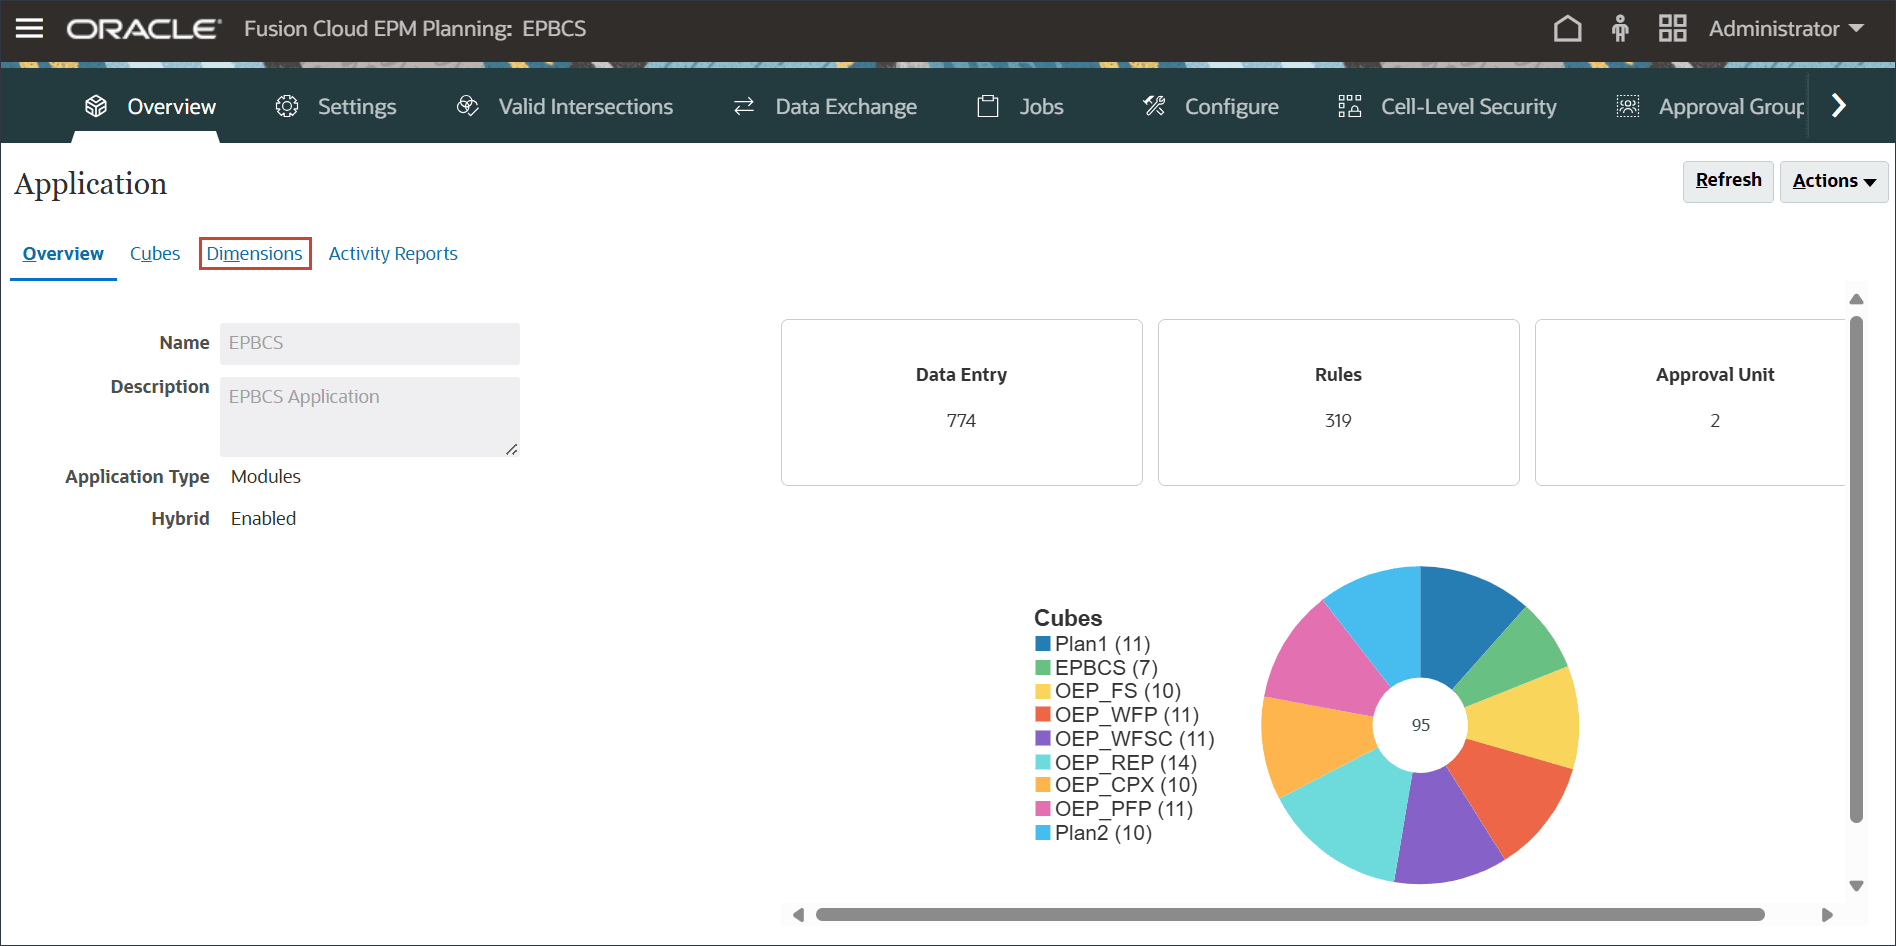
Task: Click the Plan1 blue legend swatch
Action: [1043, 644]
